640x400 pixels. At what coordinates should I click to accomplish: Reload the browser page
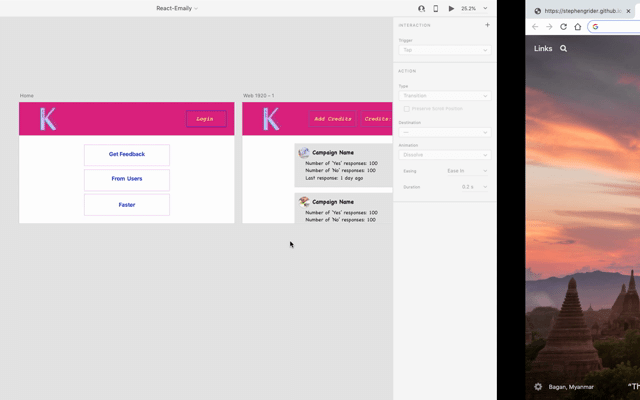click(x=563, y=27)
